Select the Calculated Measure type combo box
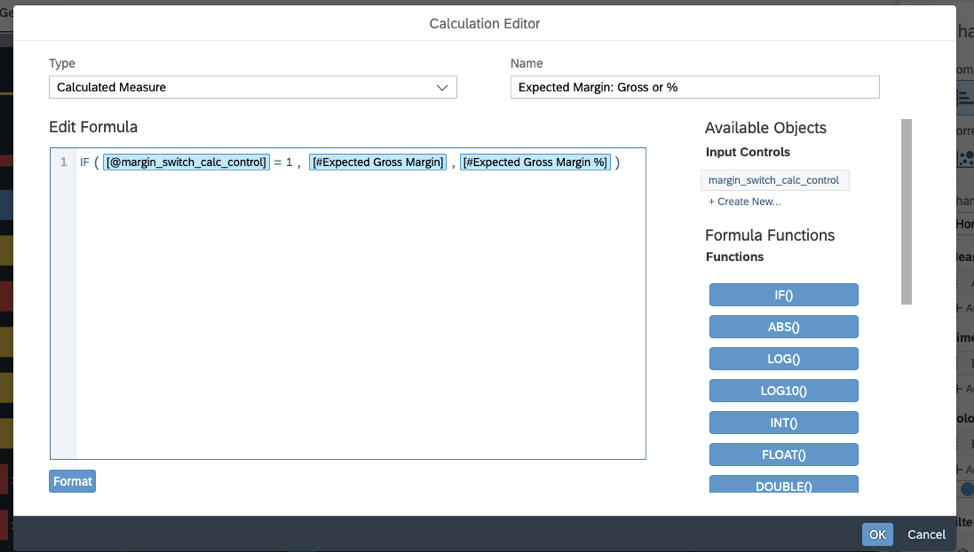974x552 pixels. (x=253, y=87)
